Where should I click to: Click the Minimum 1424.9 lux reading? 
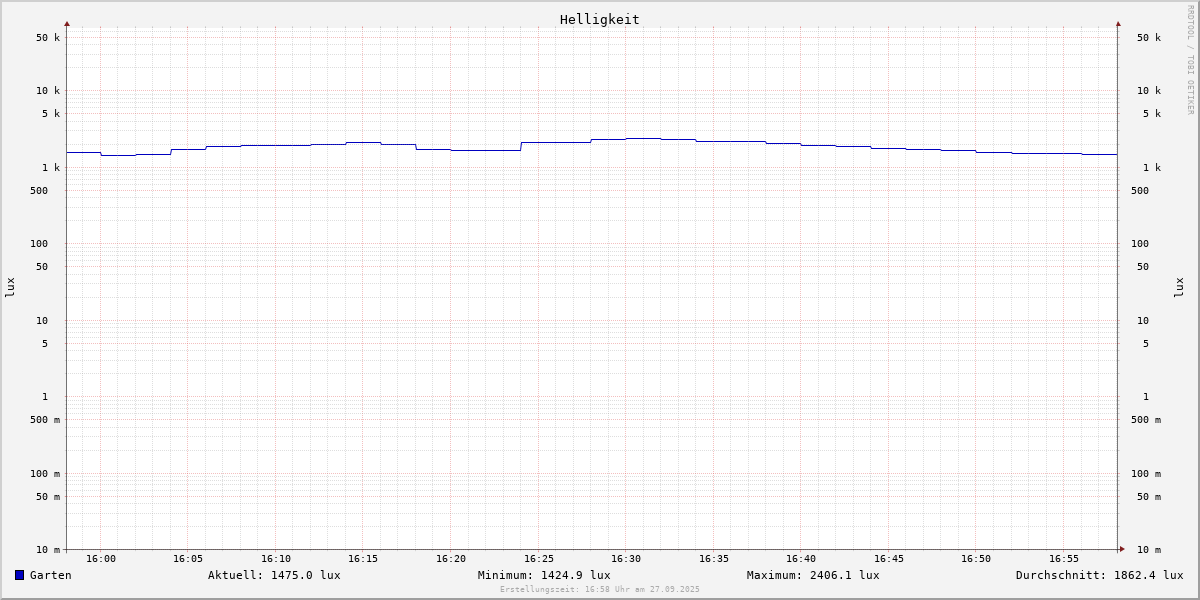(x=544, y=575)
